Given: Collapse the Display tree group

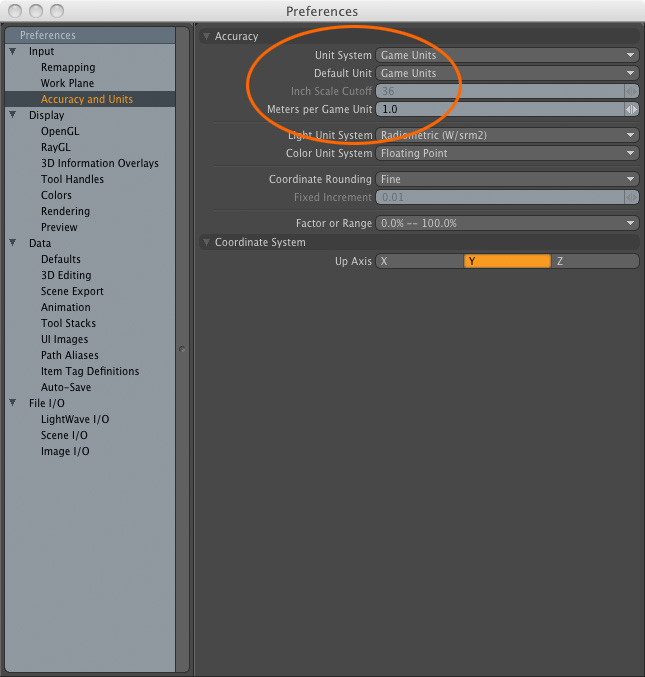Looking at the screenshot, I should pos(13,115).
